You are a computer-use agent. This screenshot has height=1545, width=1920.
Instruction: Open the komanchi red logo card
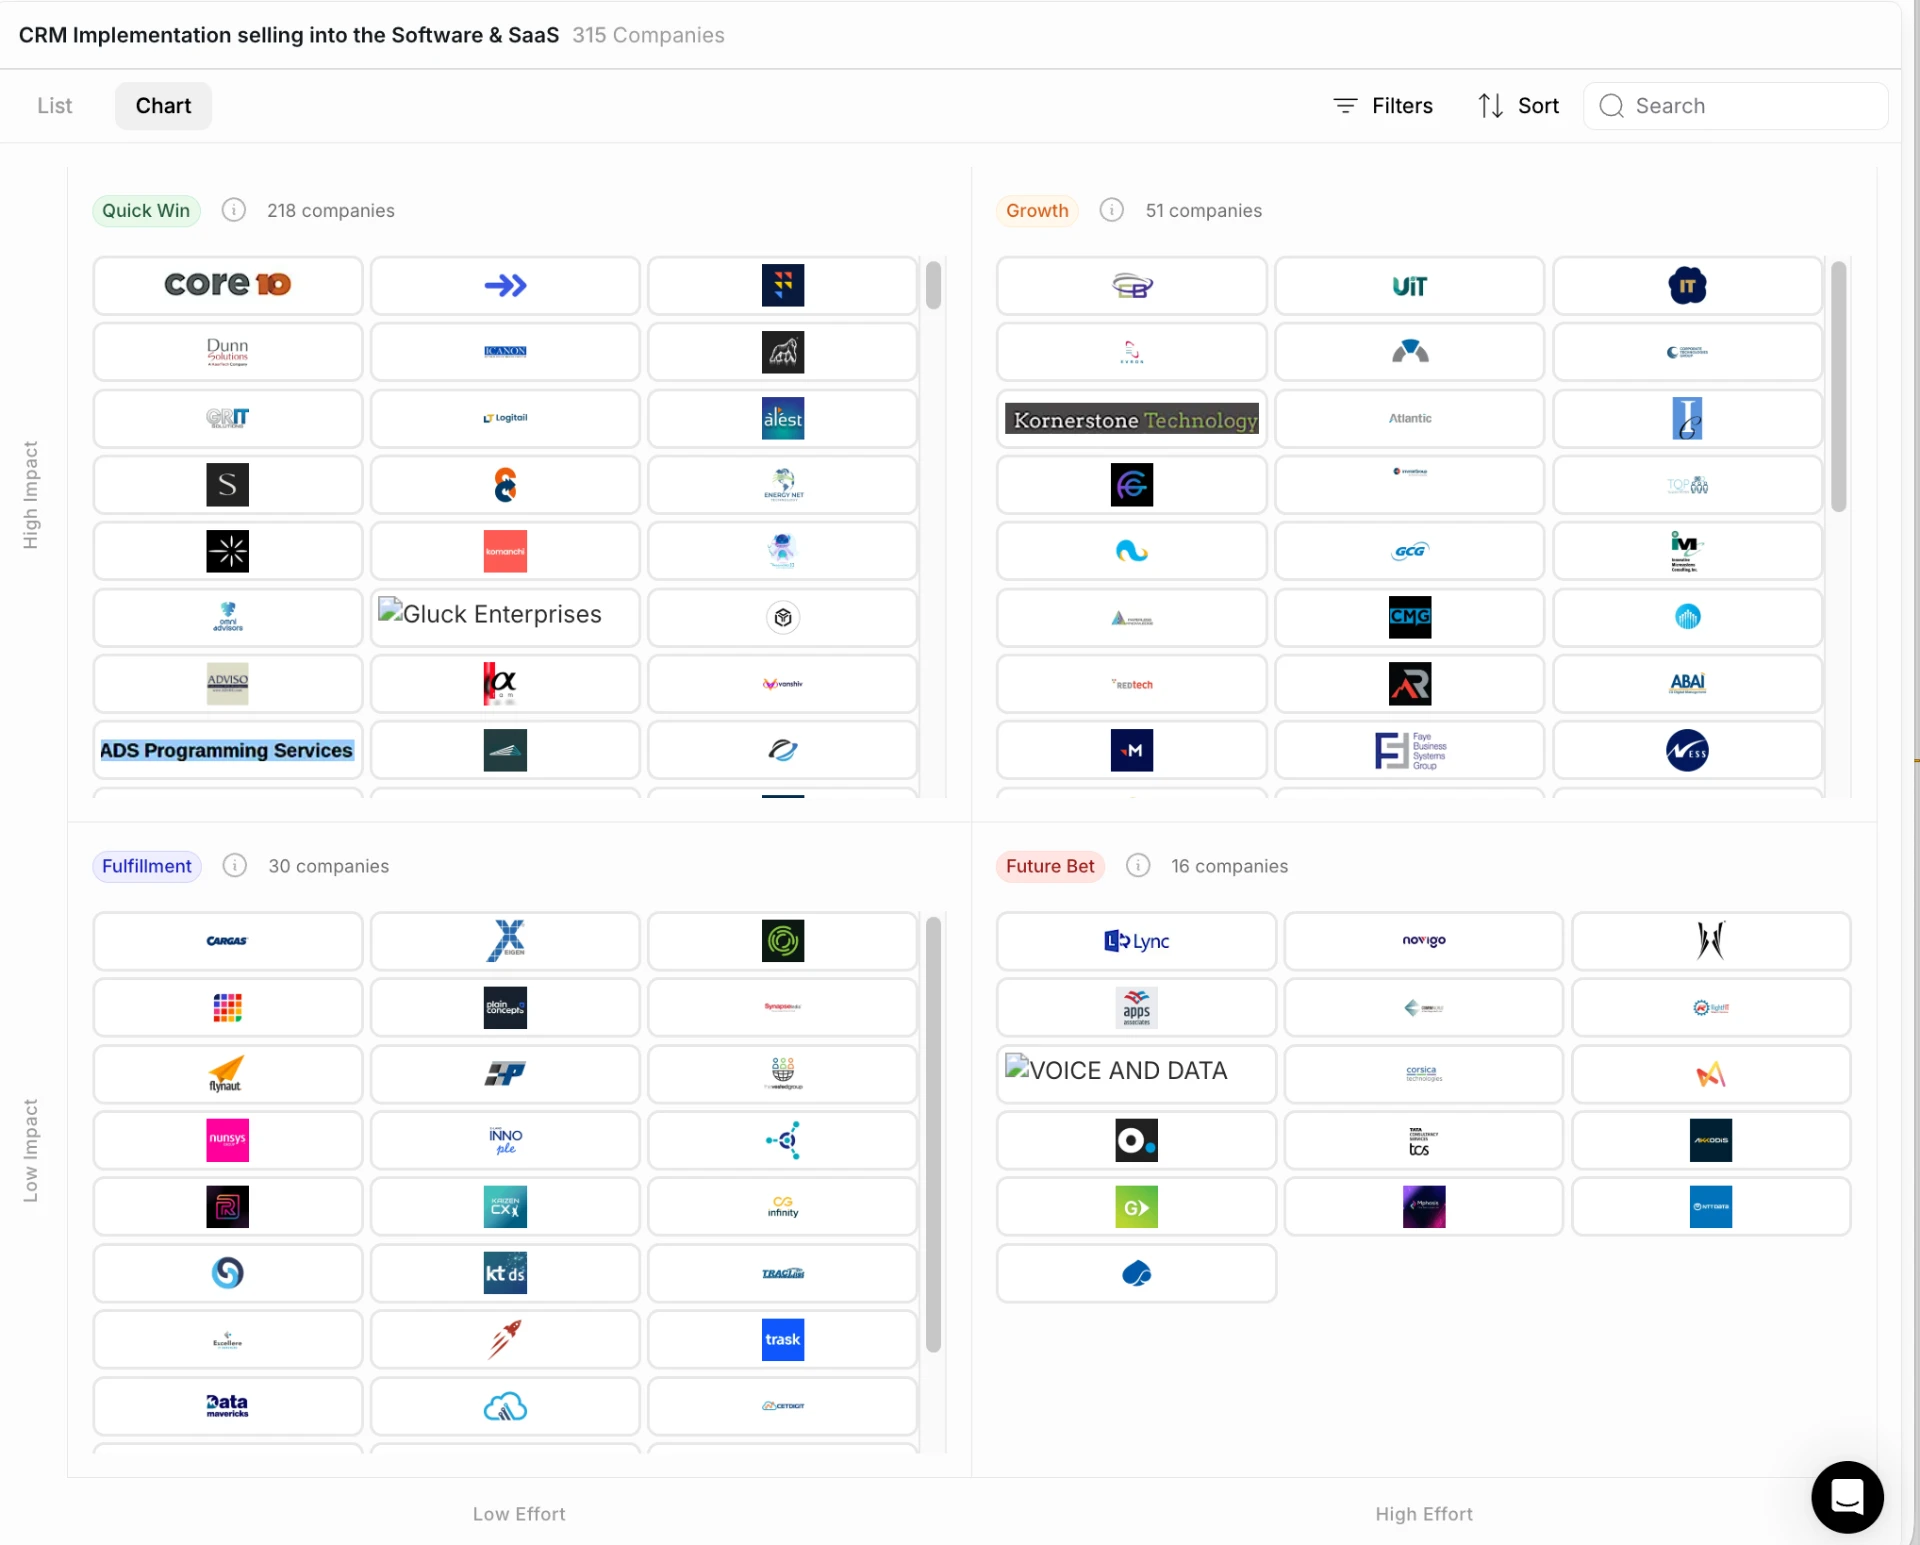coord(505,551)
